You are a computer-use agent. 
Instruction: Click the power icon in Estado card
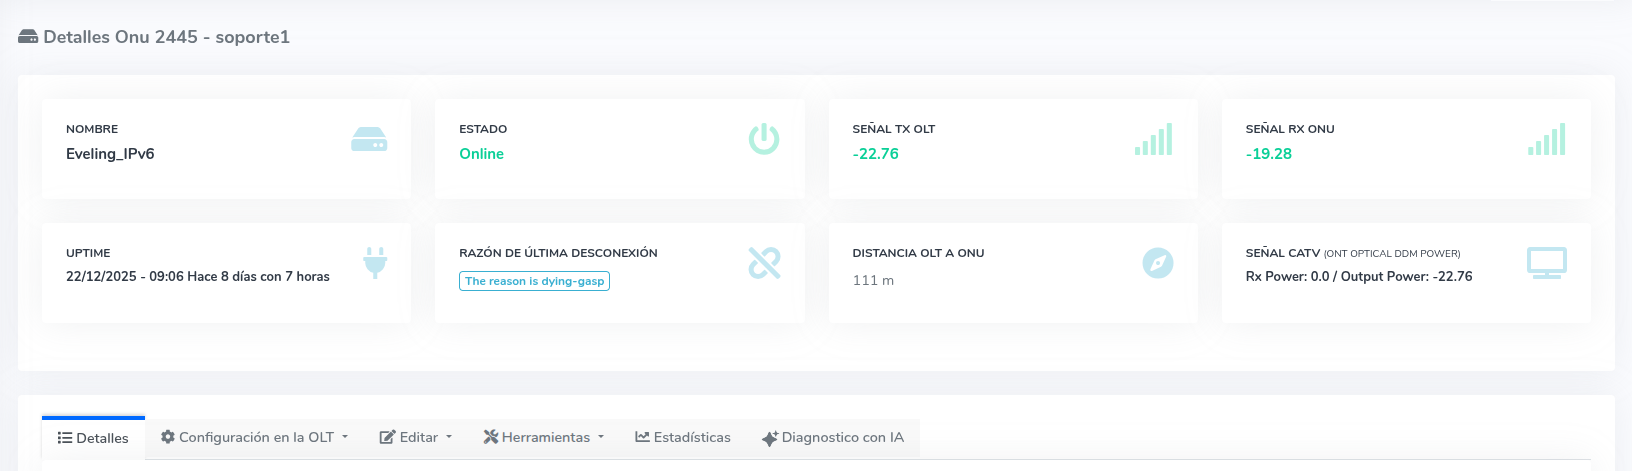click(x=764, y=139)
